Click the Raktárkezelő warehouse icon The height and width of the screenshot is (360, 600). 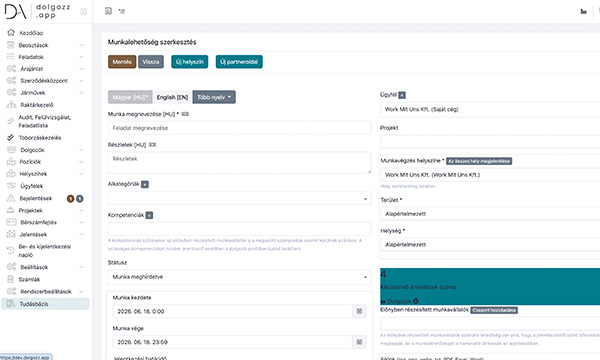point(11,105)
